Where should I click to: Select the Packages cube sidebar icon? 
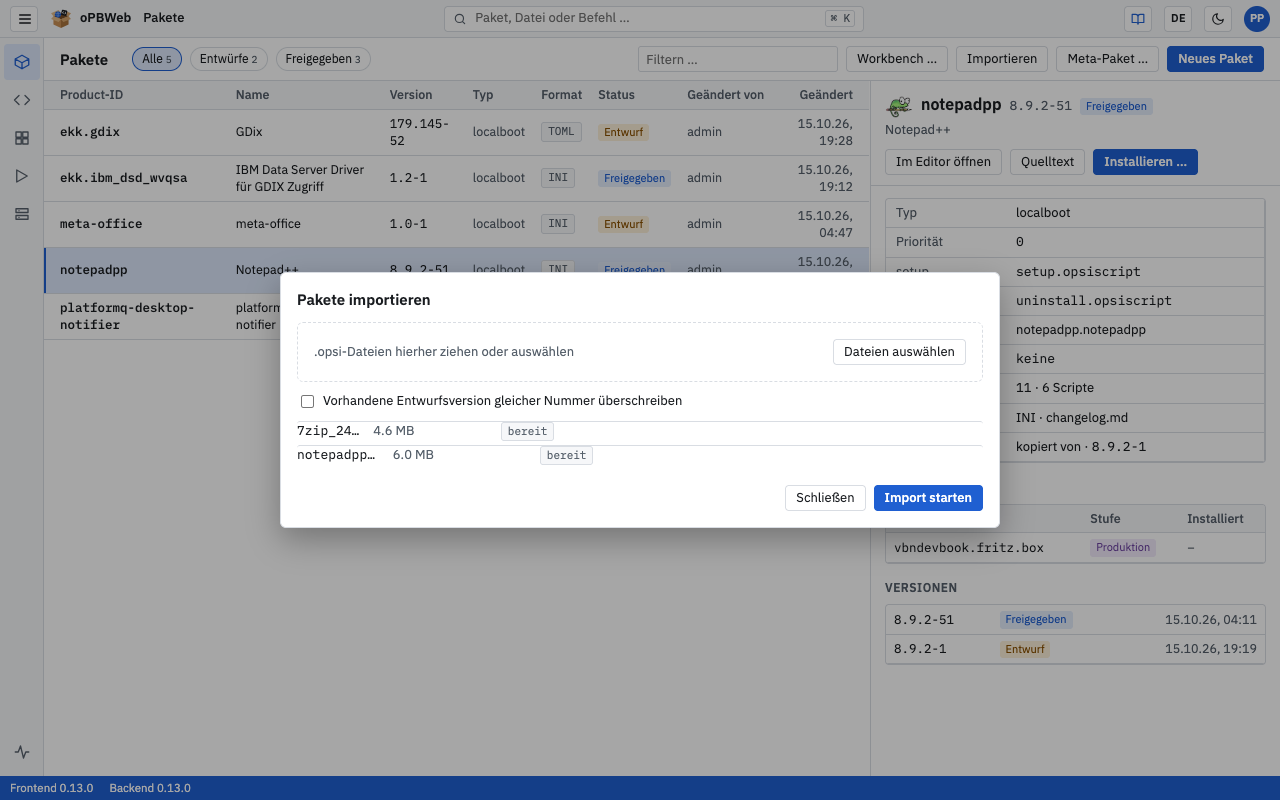tap(22, 62)
